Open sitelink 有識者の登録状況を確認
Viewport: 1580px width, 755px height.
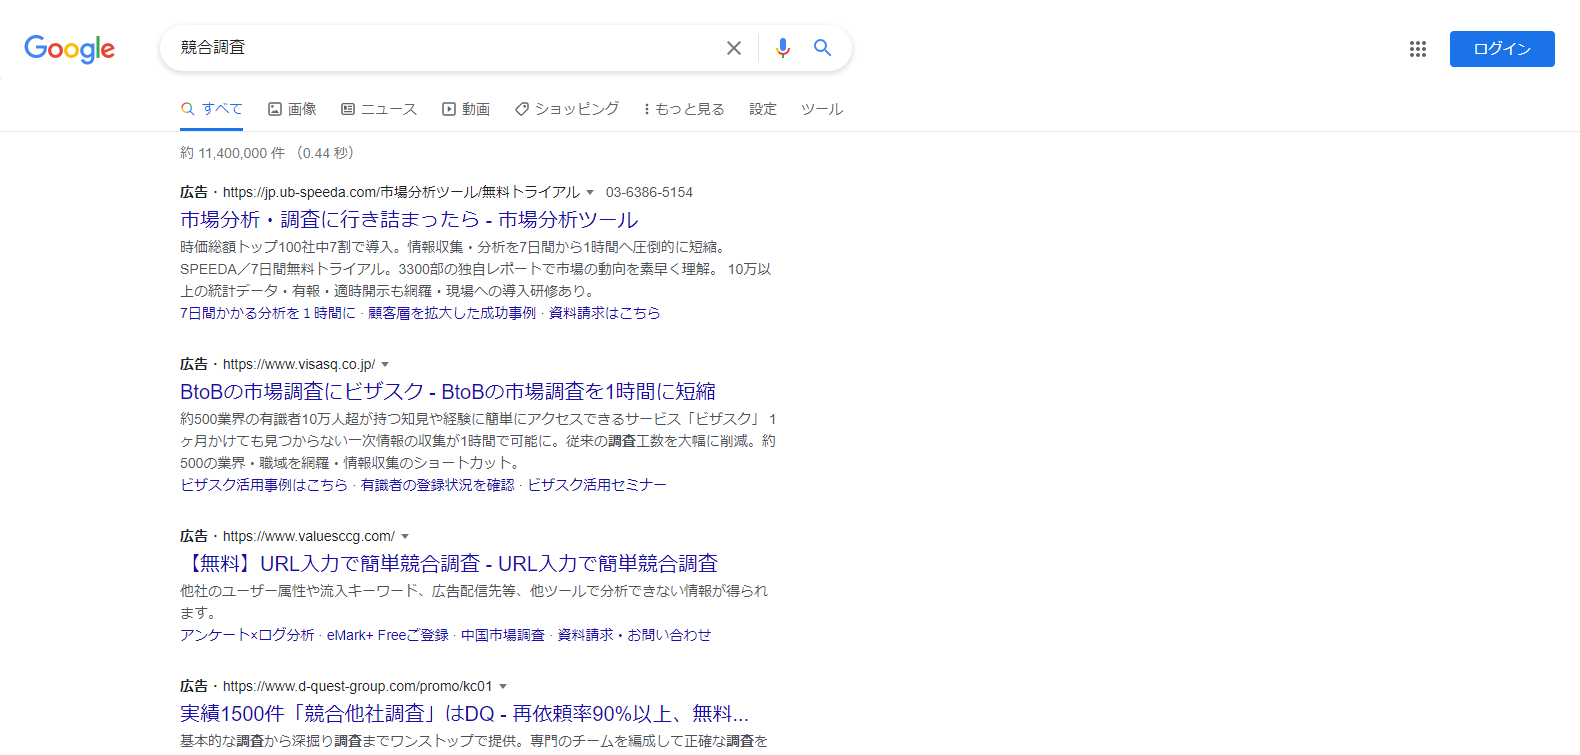(x=438, y=485)
